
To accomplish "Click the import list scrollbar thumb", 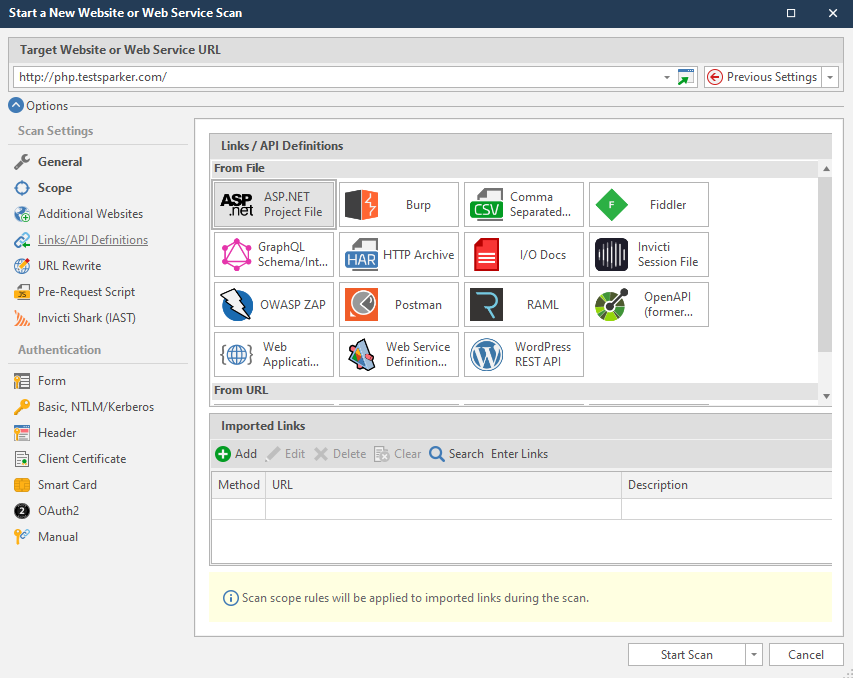I will [x=825, y=264].
